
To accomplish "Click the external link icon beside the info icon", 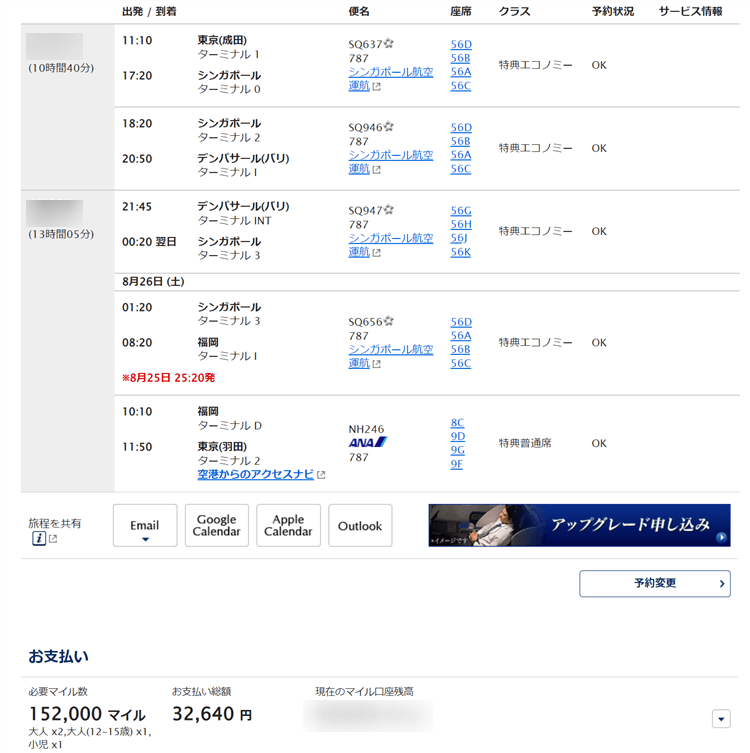I will click(53, 540).
